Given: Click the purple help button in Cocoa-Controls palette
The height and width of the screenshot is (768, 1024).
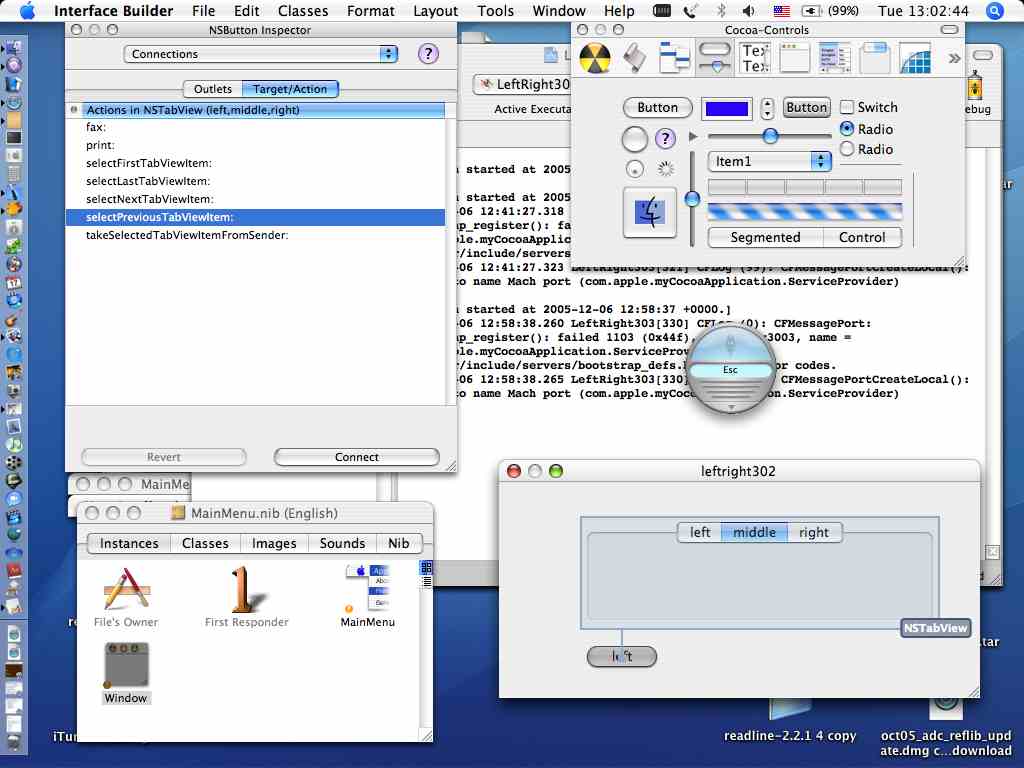Looking at the screenshot, I should pyautogui.click(x=665, y=138).
